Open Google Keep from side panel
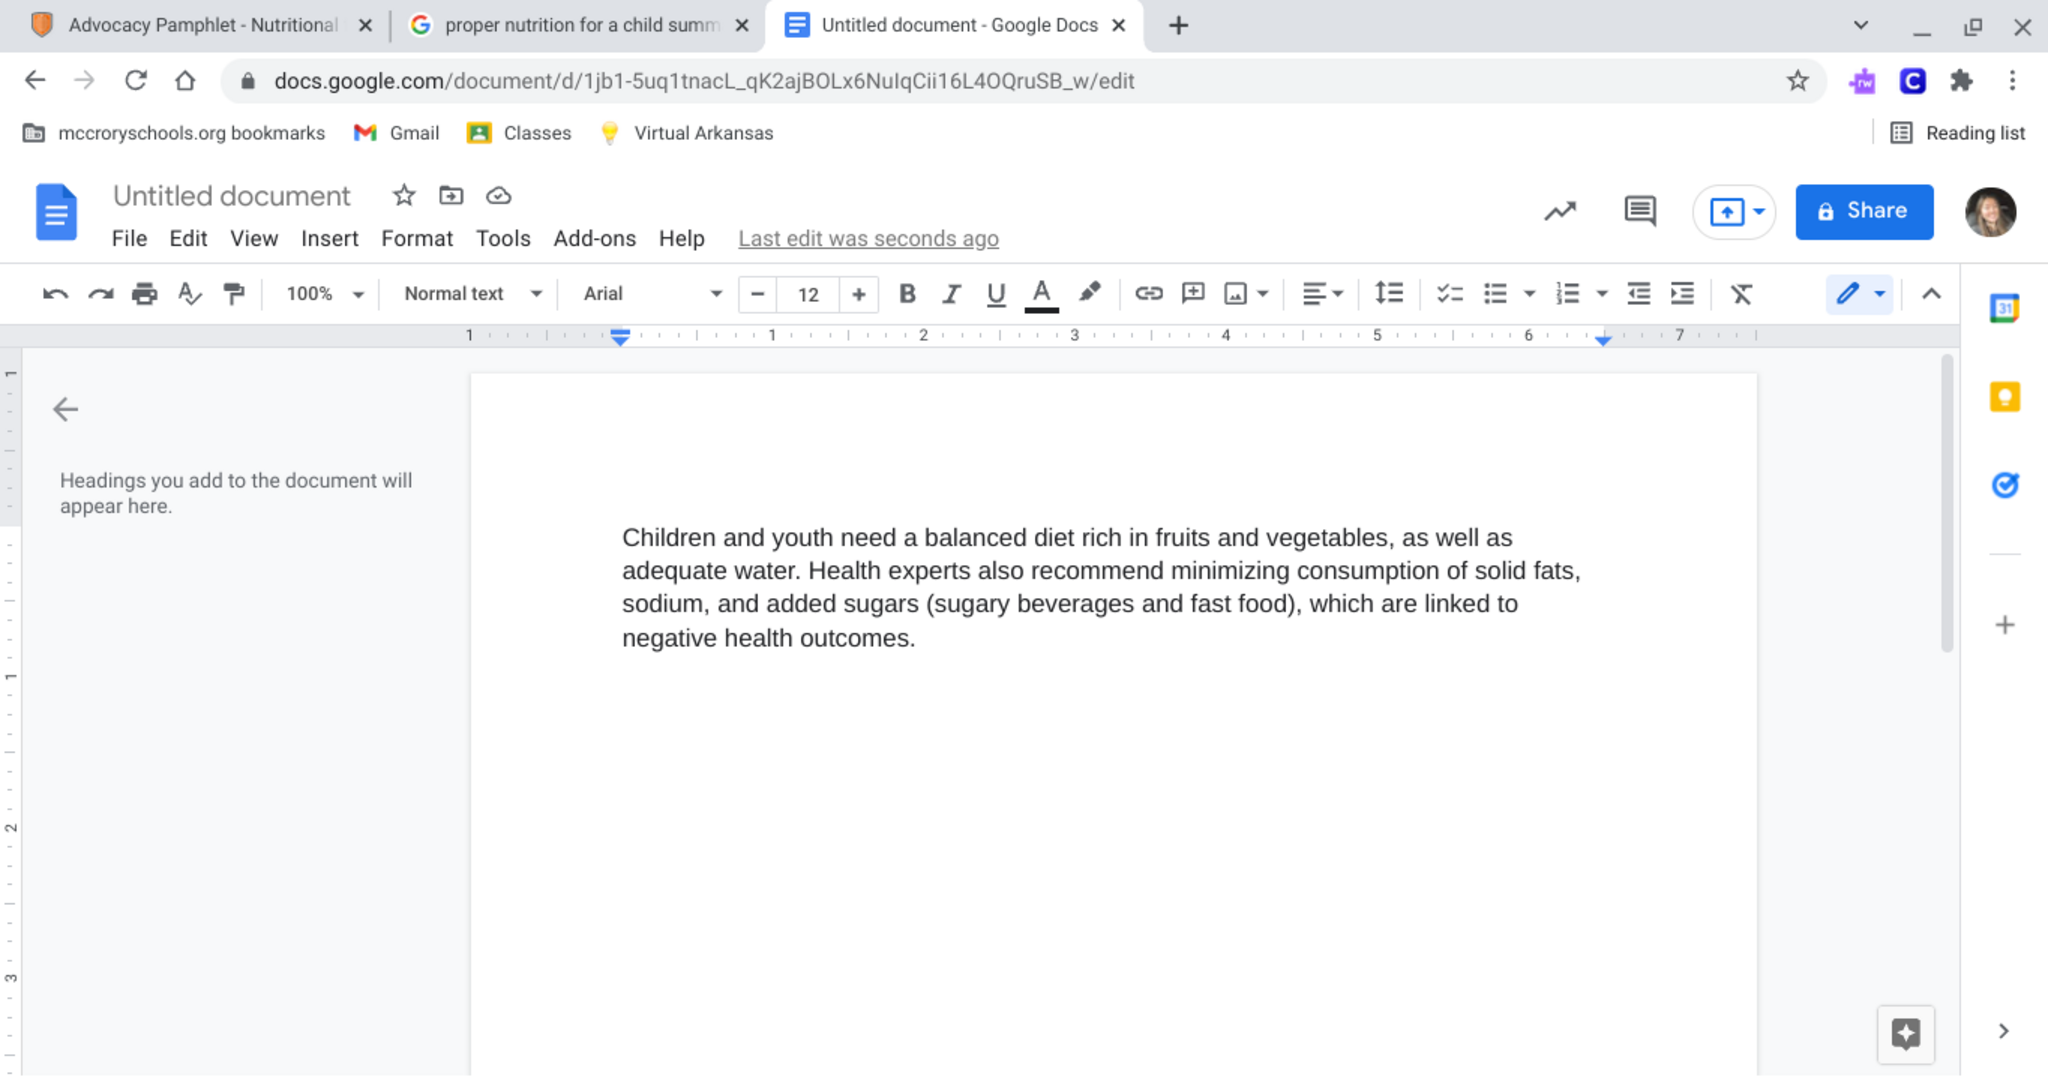Viewport: 2048px width, 1077px height. pyautogui.click(x=2004, y=397)
